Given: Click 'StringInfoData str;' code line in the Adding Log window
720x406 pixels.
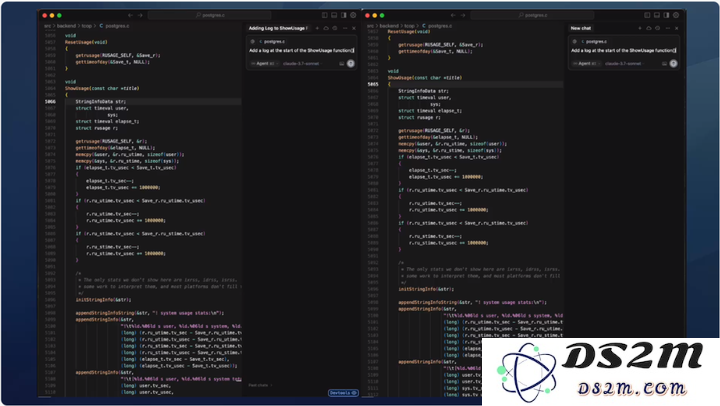Looking at the screenshot, I should click(101, 102).
